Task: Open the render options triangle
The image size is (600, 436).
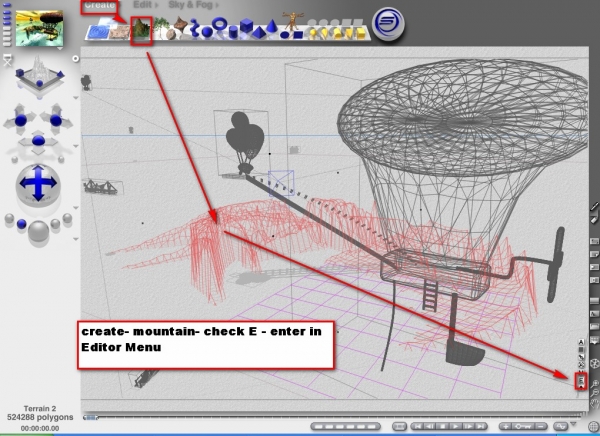Action: tap(75, 239)
